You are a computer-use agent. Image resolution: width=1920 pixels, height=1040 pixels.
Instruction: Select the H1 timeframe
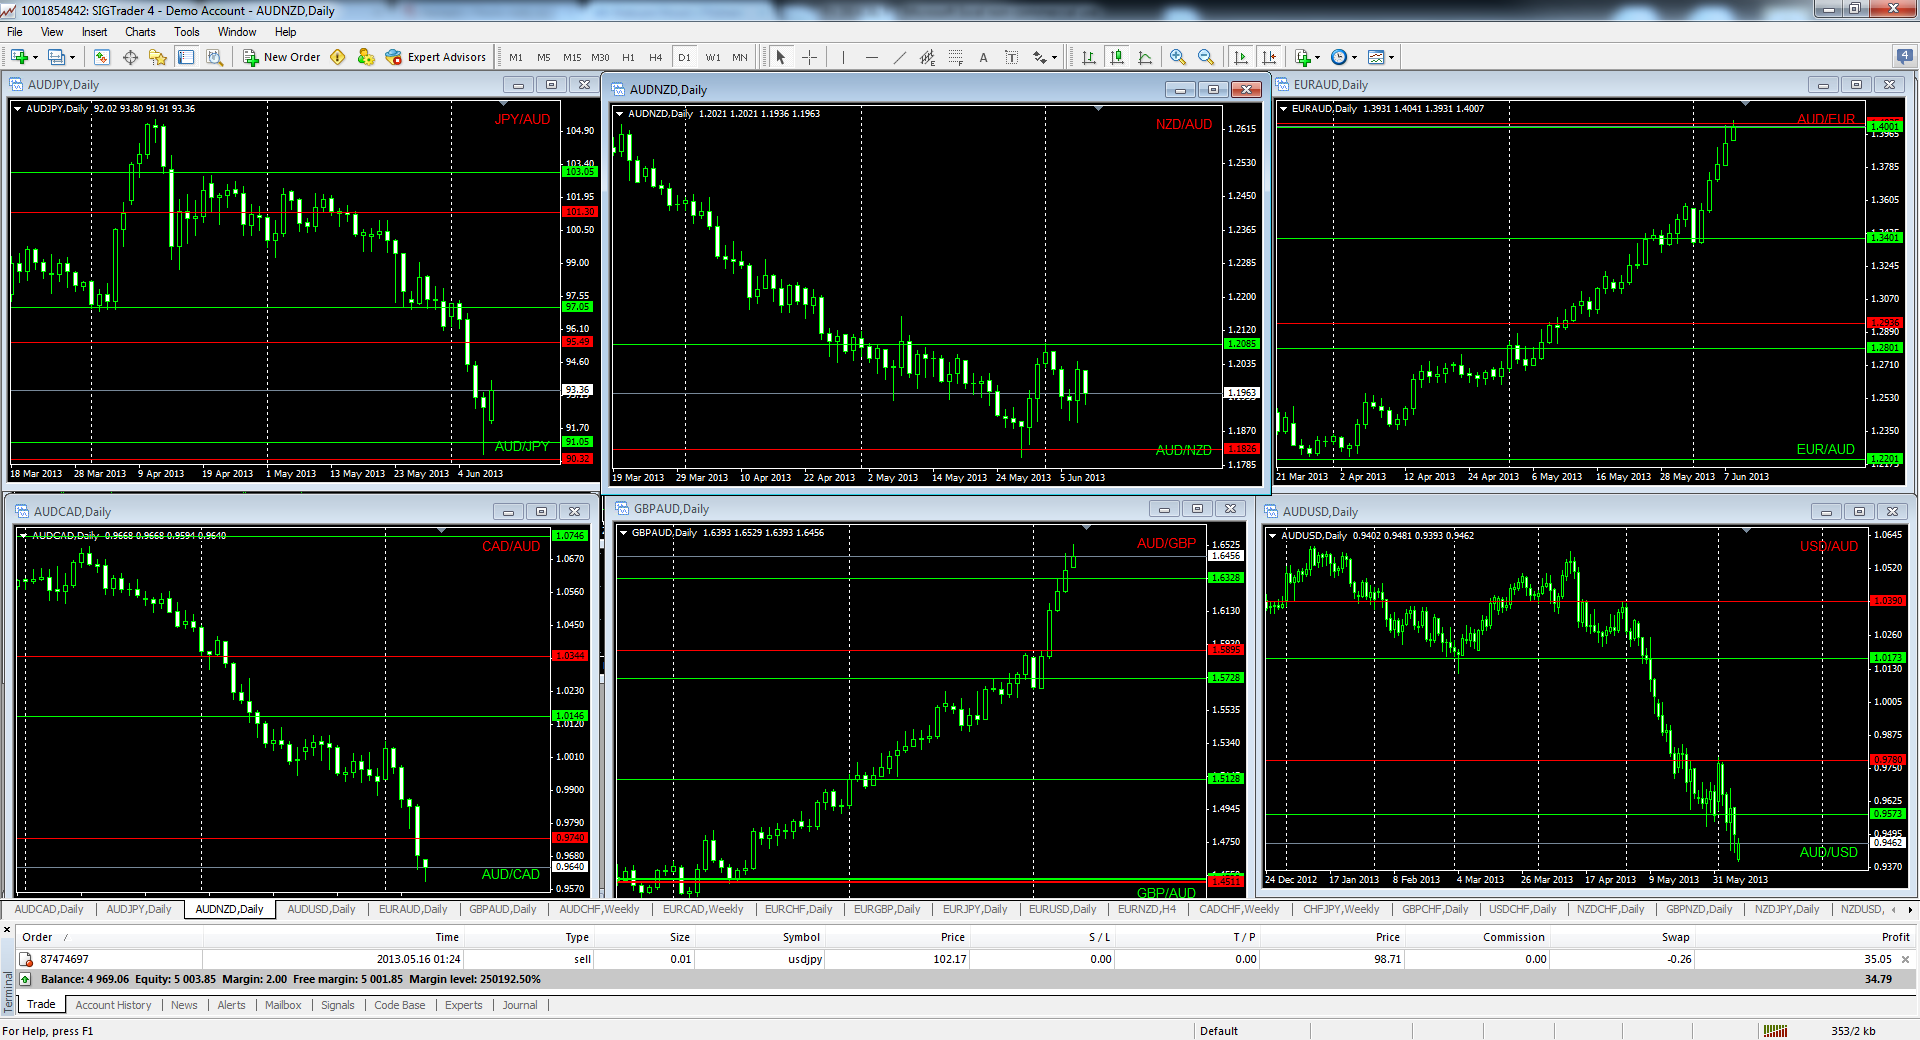tap(628, 57)
